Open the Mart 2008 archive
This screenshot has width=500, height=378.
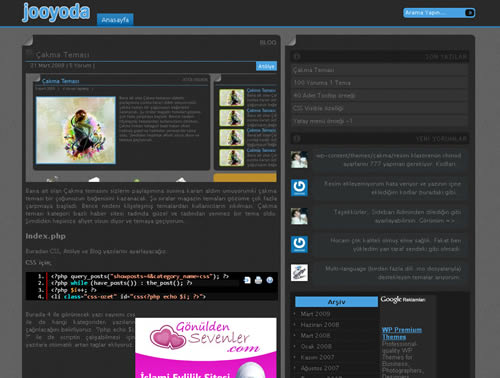tap(315, 335)
